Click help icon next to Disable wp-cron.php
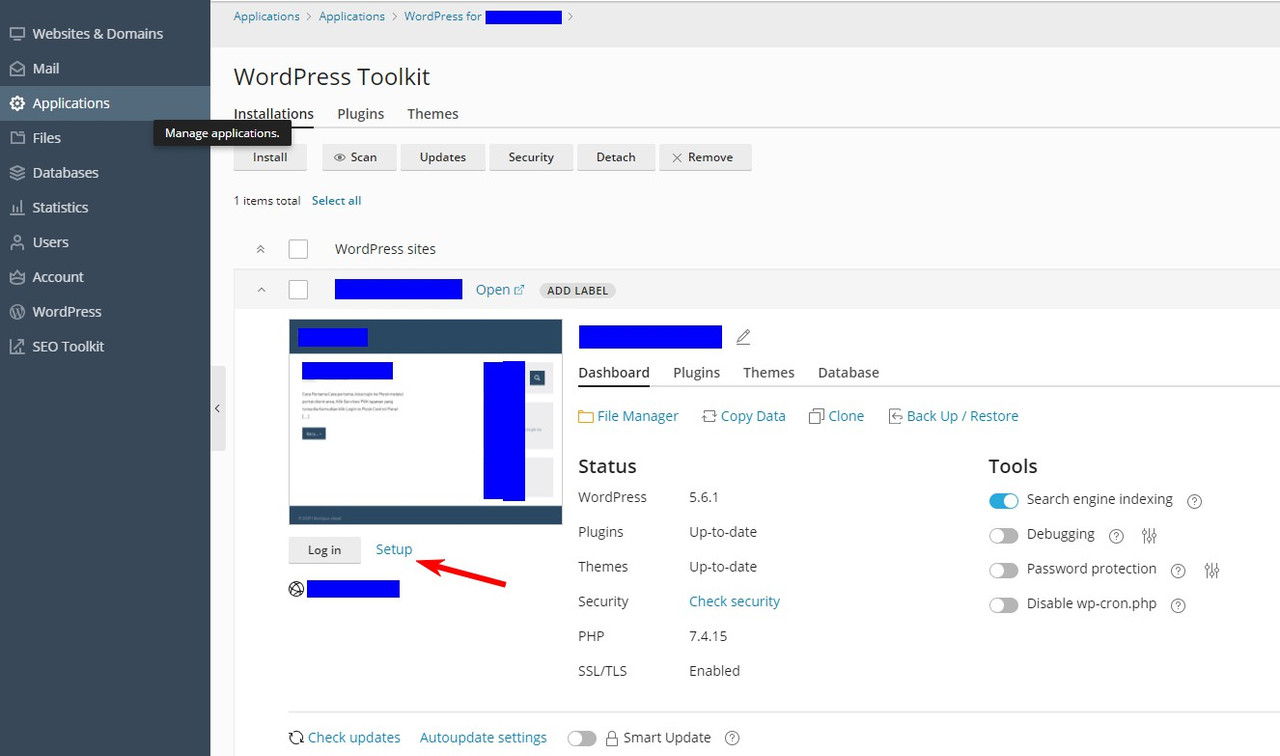 1179,605
